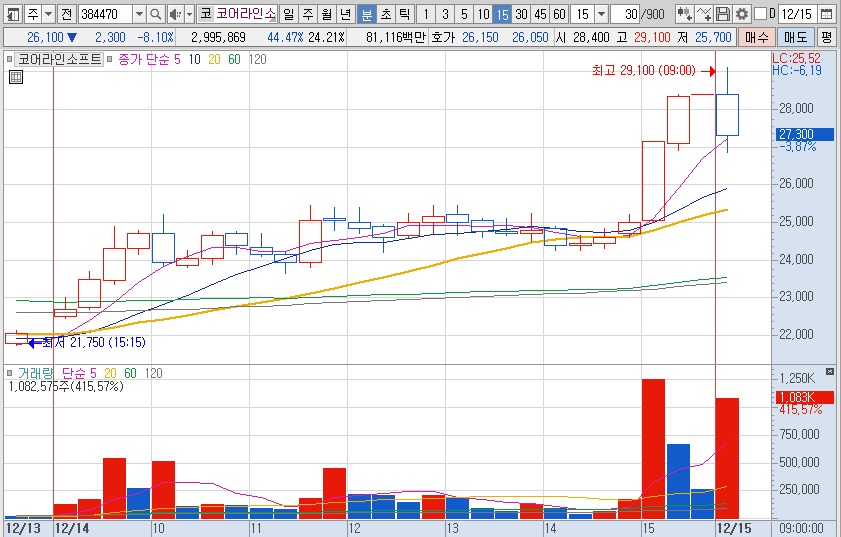Image resolution: width=841 pixels, height=537 pixels.
Task: Click the 거래량 volume panel label
Action: point(35,373)
